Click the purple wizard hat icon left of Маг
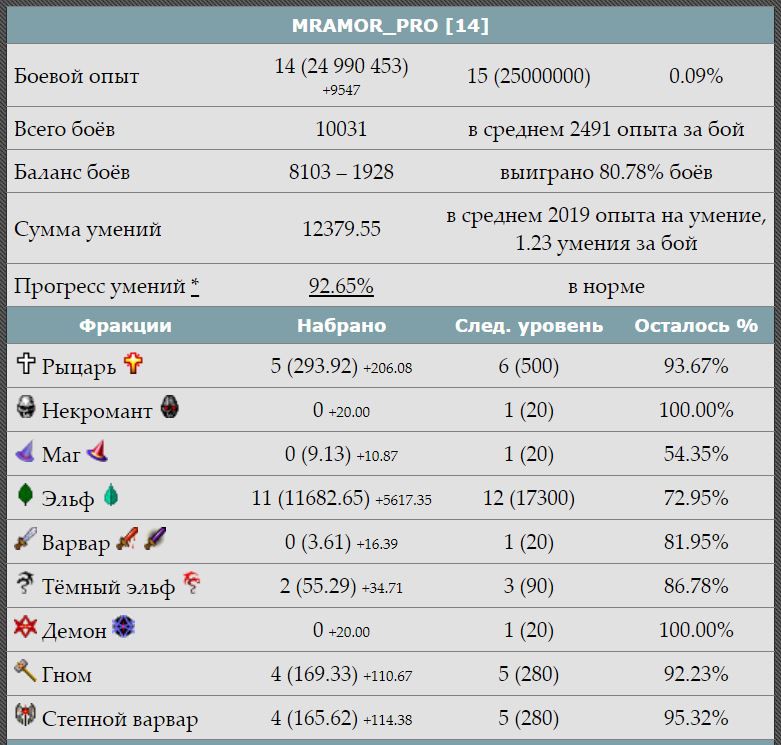 click(26, 453)
